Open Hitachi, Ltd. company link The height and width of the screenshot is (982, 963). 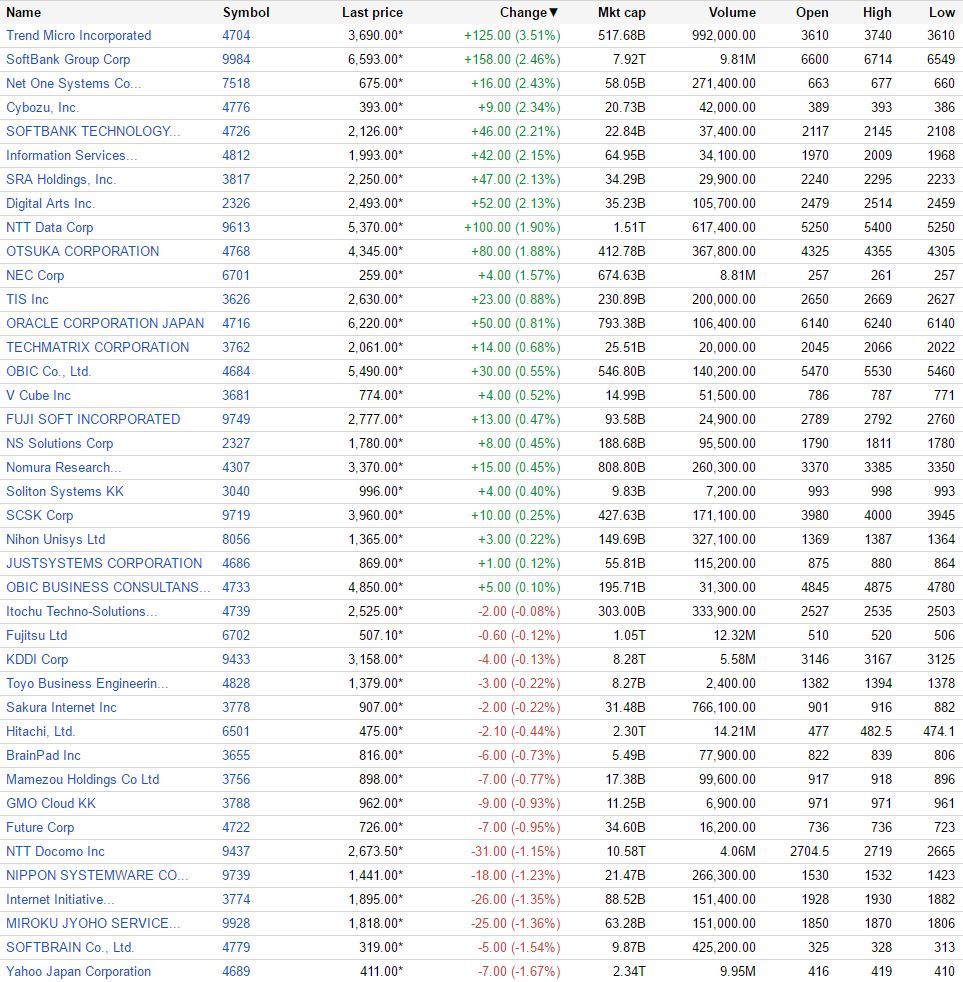click(x=40, y=731)
